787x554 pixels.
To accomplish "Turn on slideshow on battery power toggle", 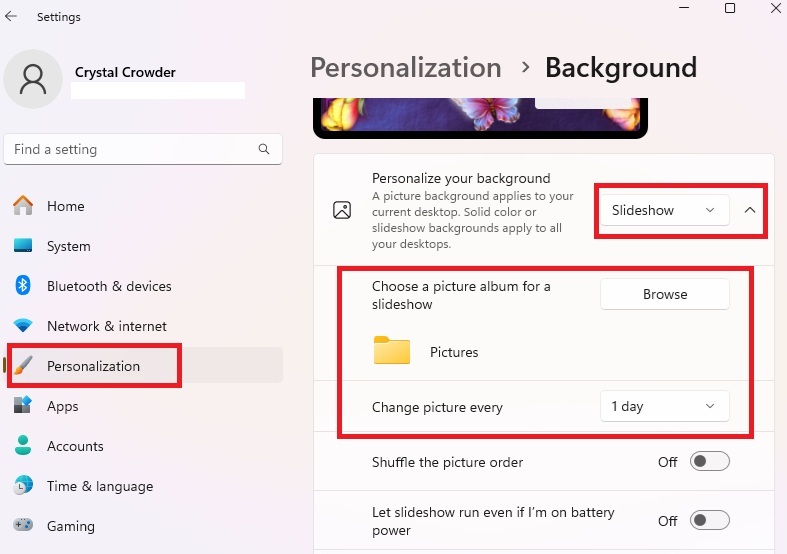I will click(709, 520).
